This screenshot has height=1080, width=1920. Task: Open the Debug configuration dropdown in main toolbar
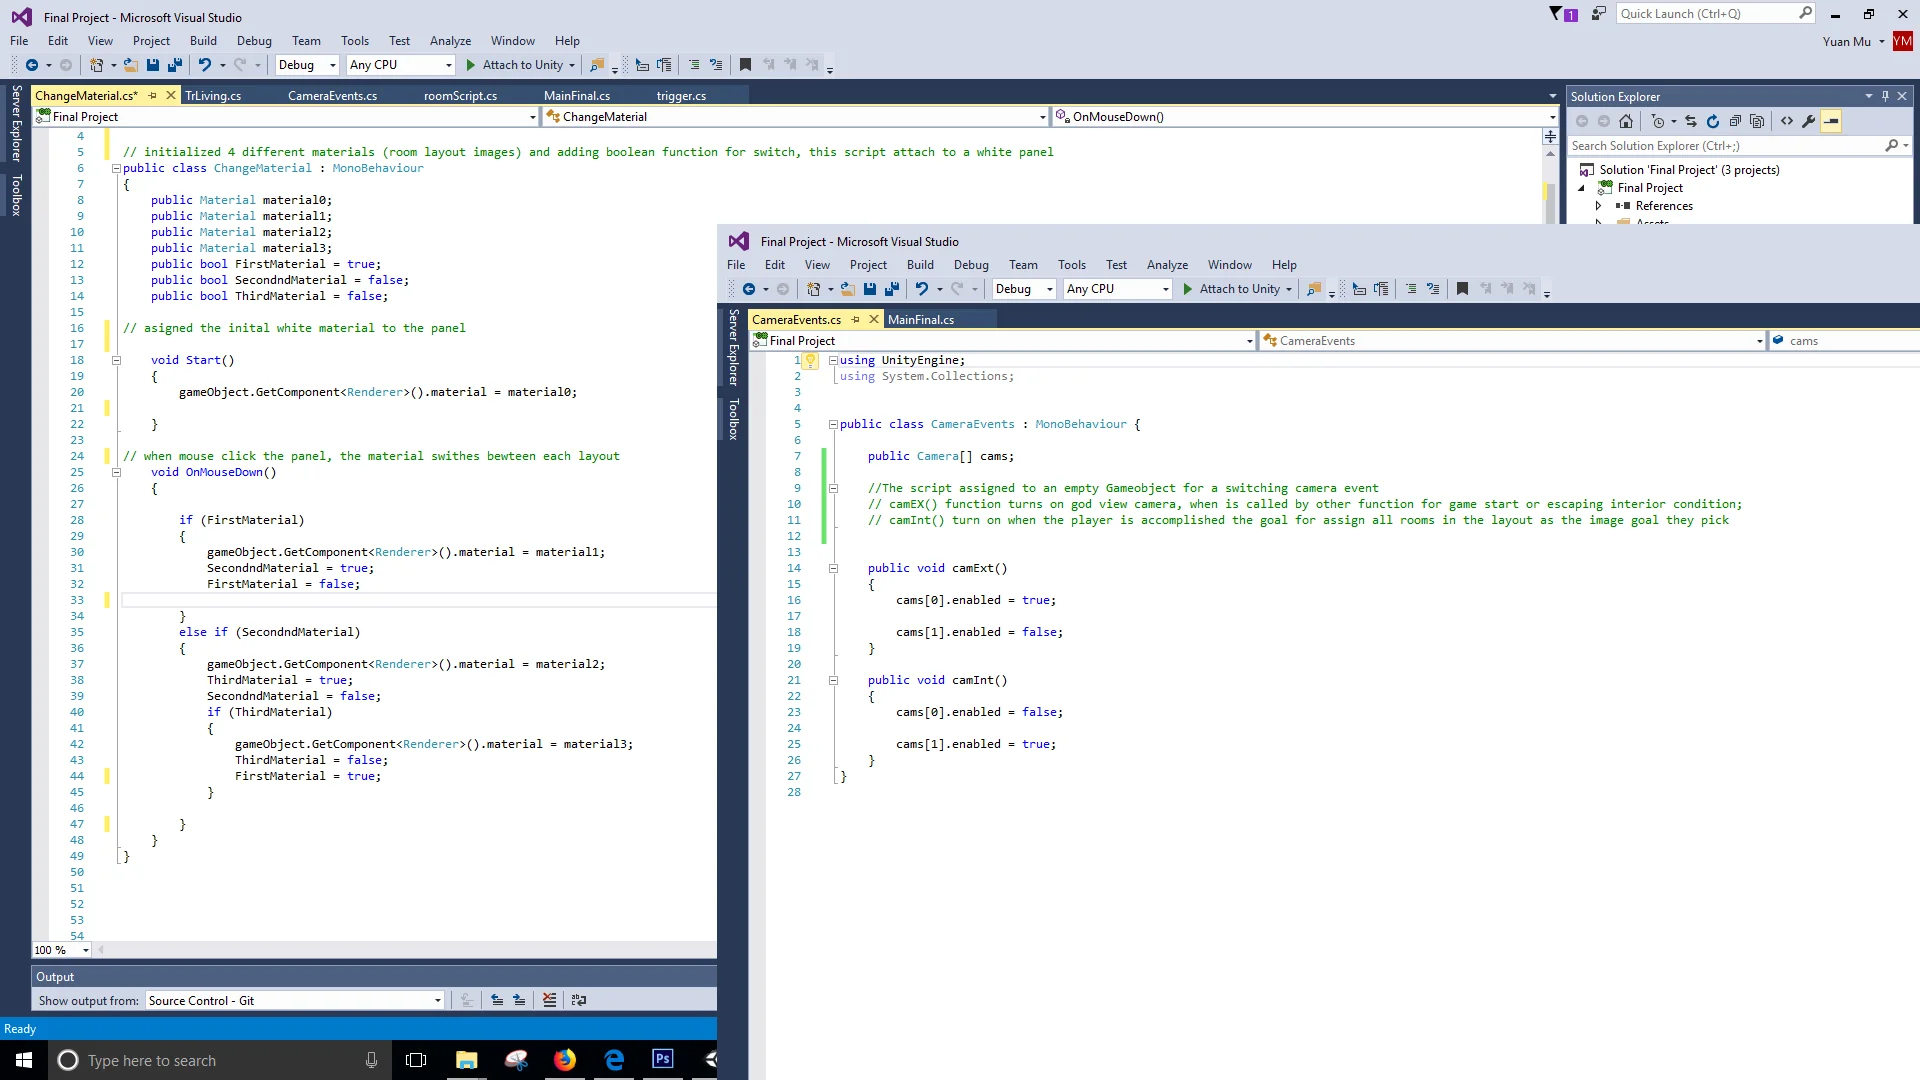(308, 65)
